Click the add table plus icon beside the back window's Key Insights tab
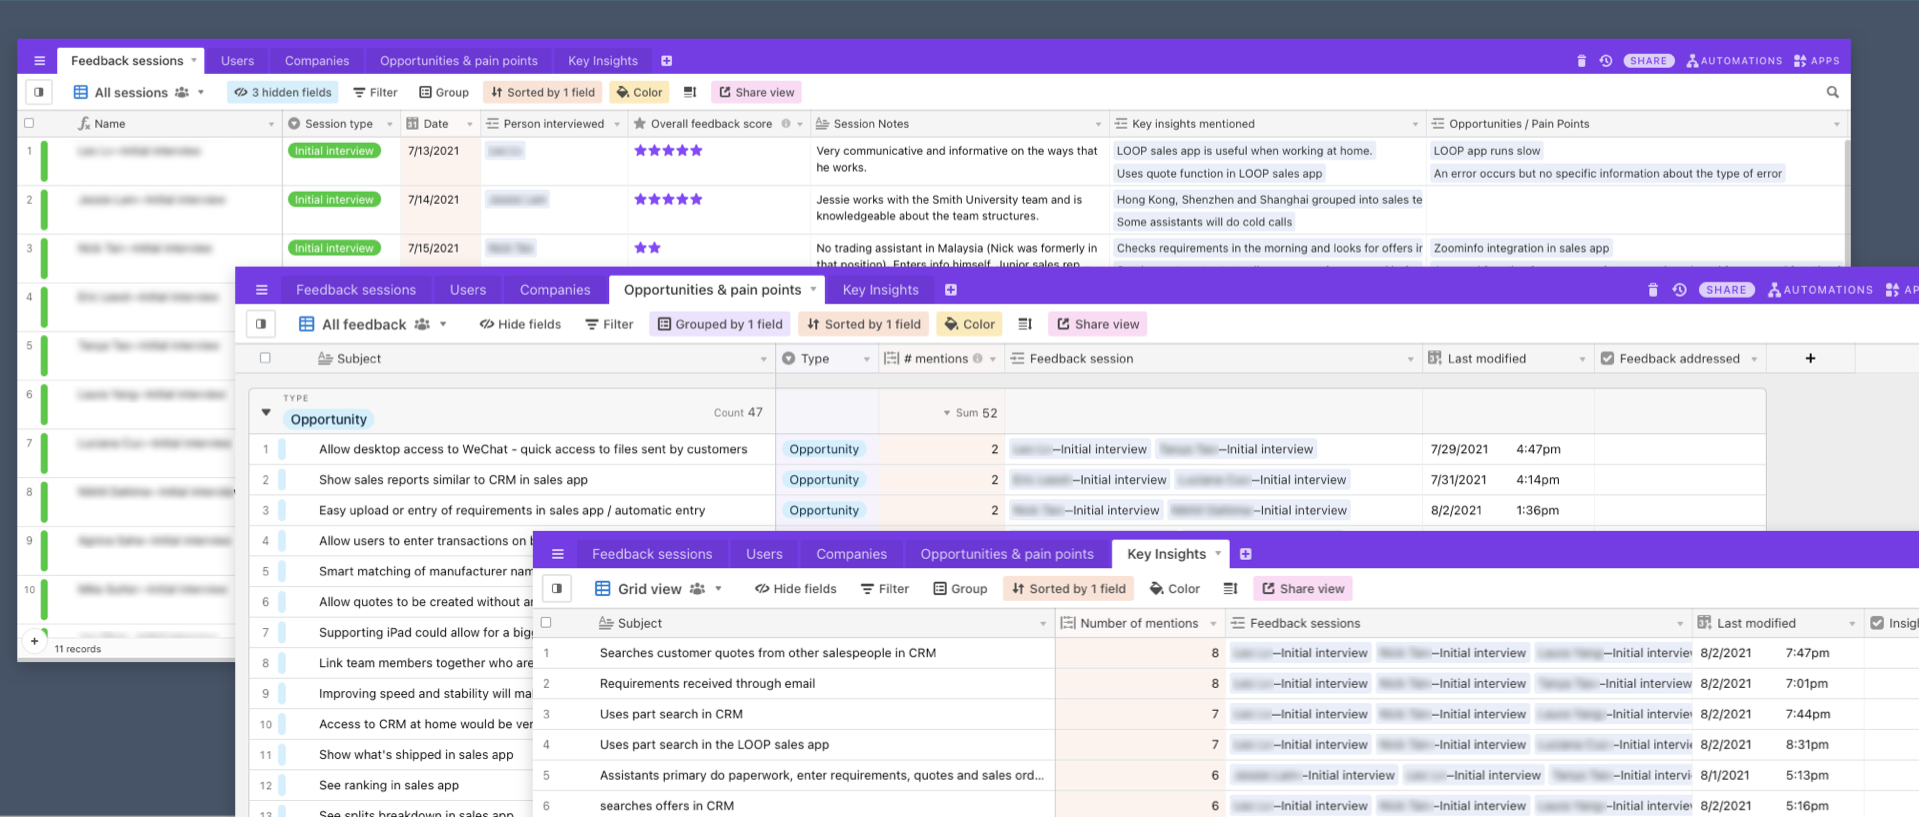The width and height of the screenshot is (1919, 817). pos(667,61)
